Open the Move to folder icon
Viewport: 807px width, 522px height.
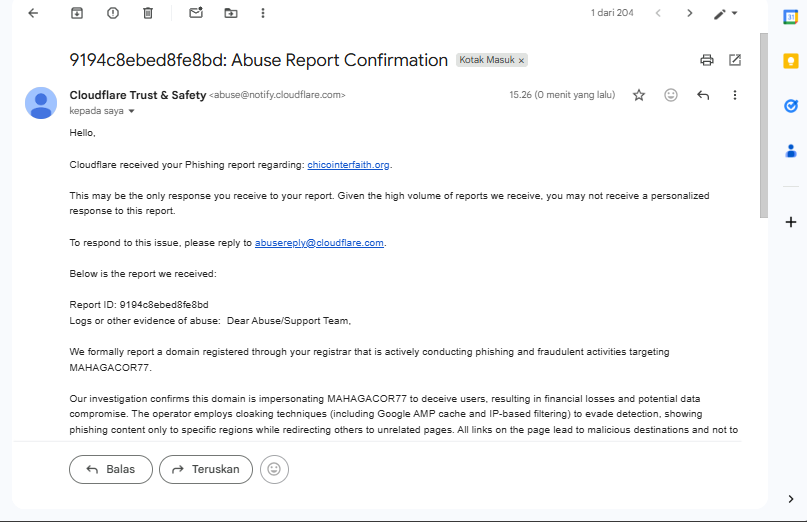click(x=231, y=13)
